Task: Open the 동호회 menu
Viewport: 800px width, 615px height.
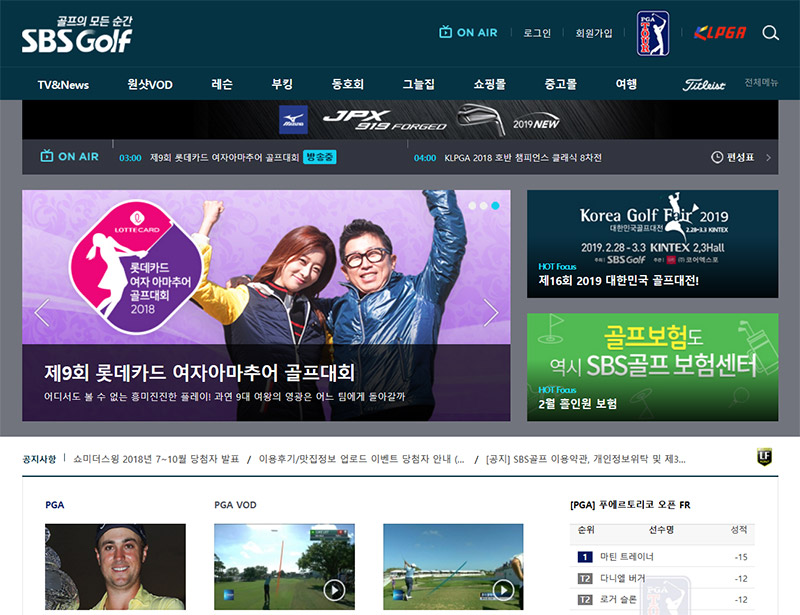Action: tap(347, 84)
